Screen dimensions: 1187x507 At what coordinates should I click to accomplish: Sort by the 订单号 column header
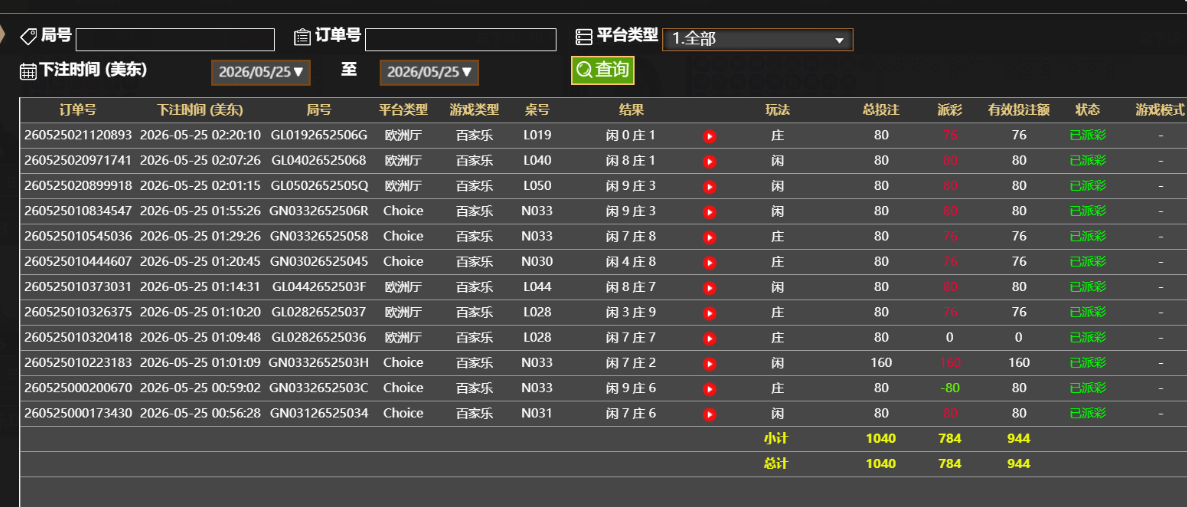[x=78, y=110]
